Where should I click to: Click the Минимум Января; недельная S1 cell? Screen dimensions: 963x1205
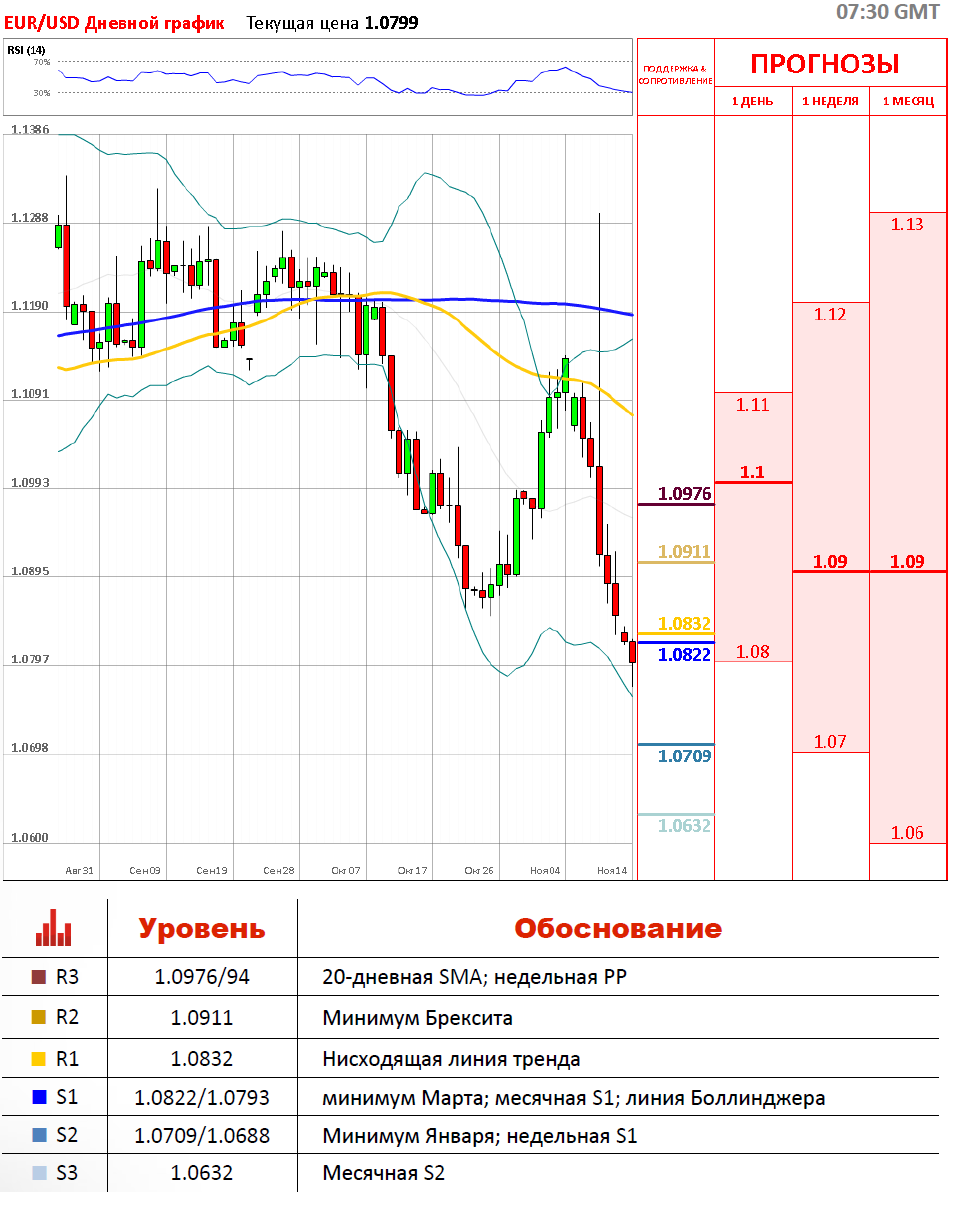click(480, 1135)
